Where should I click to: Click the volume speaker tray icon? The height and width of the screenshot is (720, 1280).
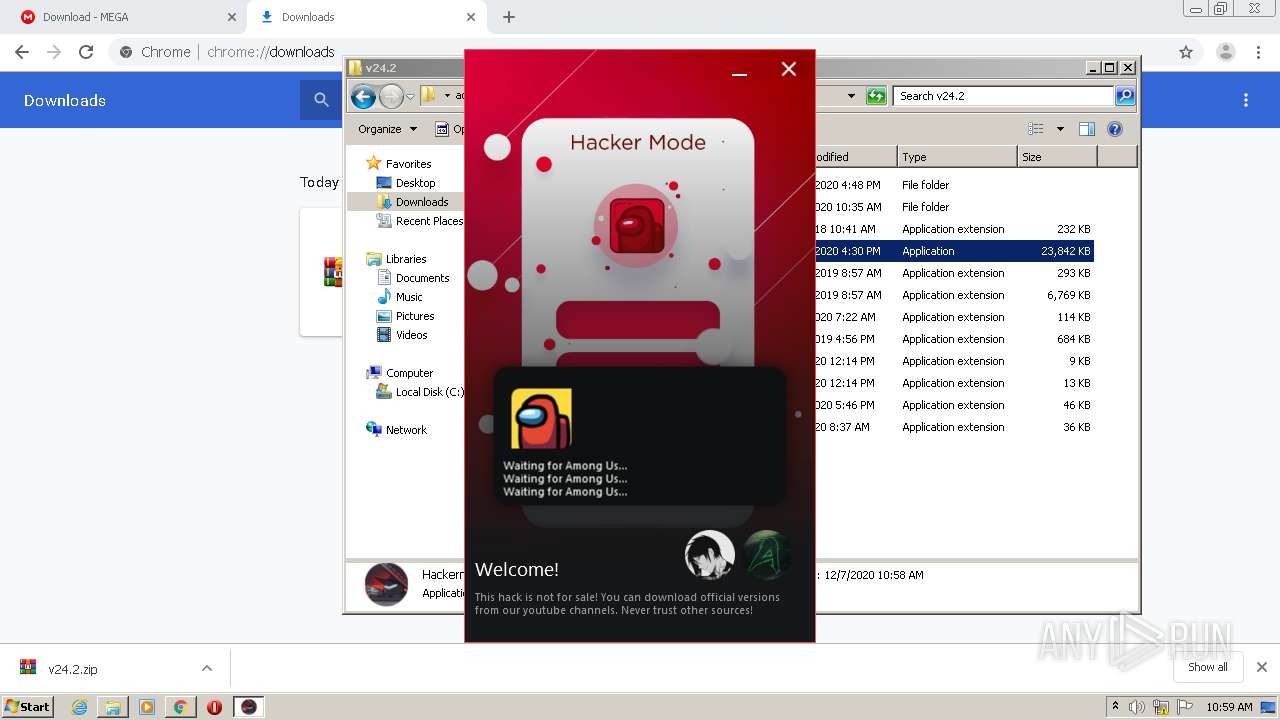1137,707
